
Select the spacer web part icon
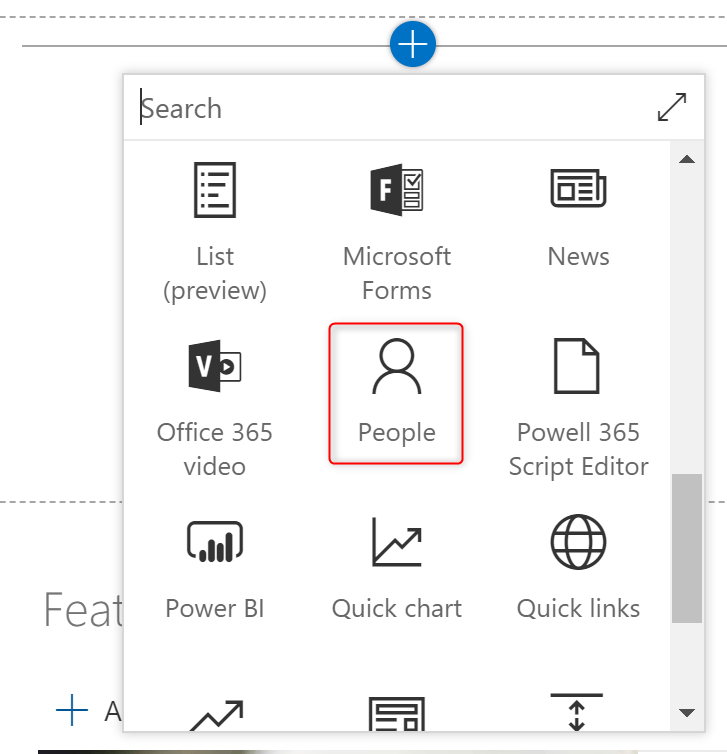click(x=577, y=712)
